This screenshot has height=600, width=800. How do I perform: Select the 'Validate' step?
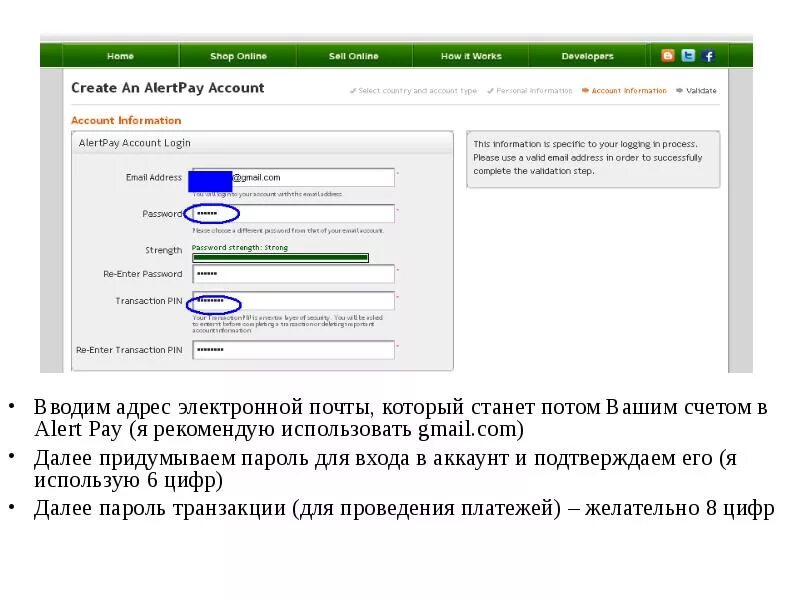pyautogui.click(x=696, y=91)
